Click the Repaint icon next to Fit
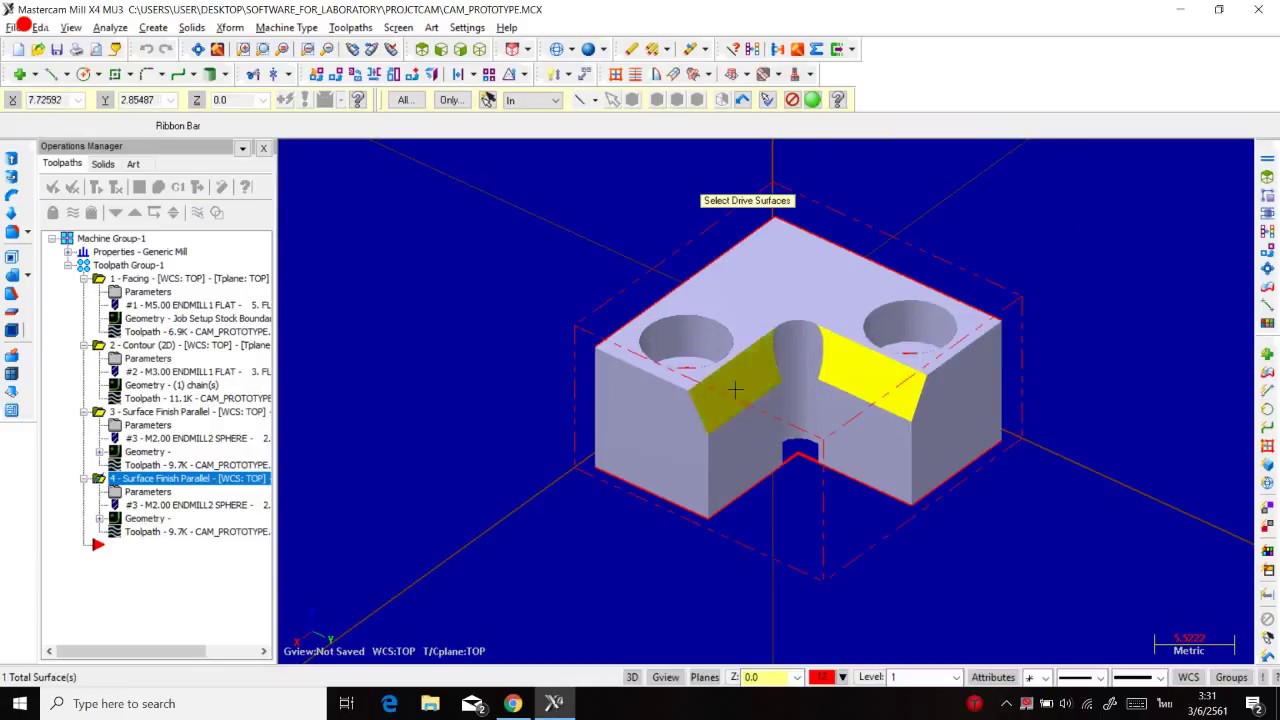 click(x=217, y=49)
